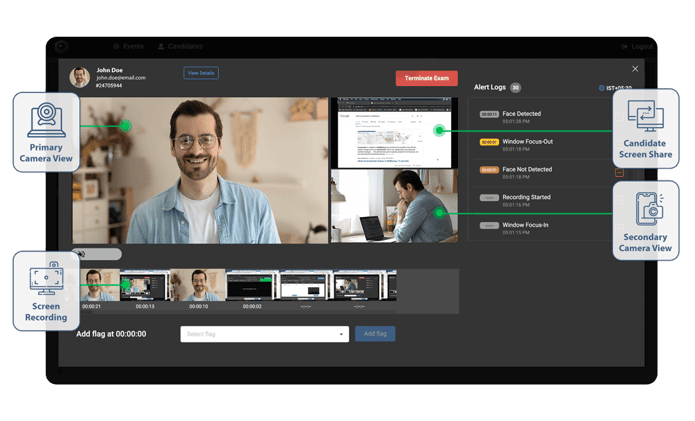Click John Doe's profile avatar
This screenshot has width=695, height=421.
click(80, 77)
